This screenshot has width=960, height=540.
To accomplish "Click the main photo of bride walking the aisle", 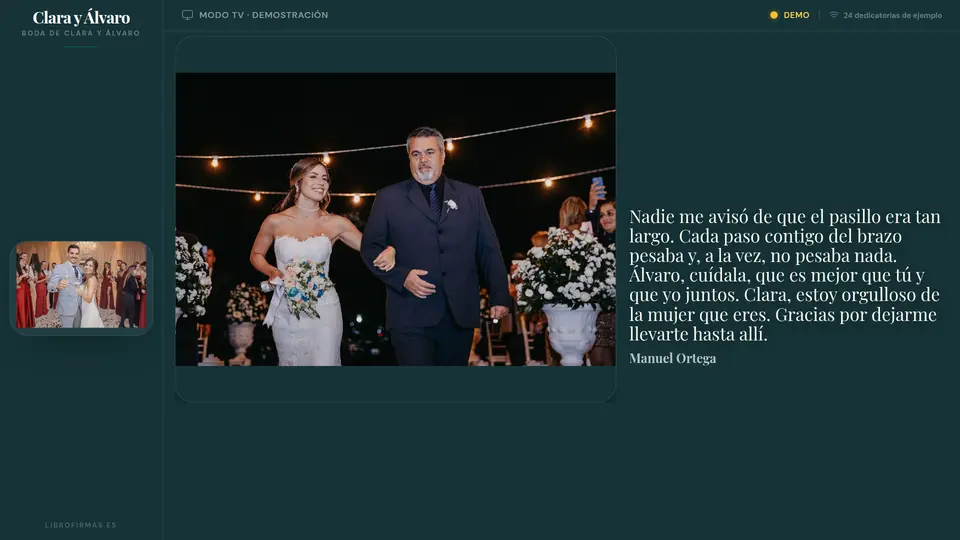I will [396, 219].
